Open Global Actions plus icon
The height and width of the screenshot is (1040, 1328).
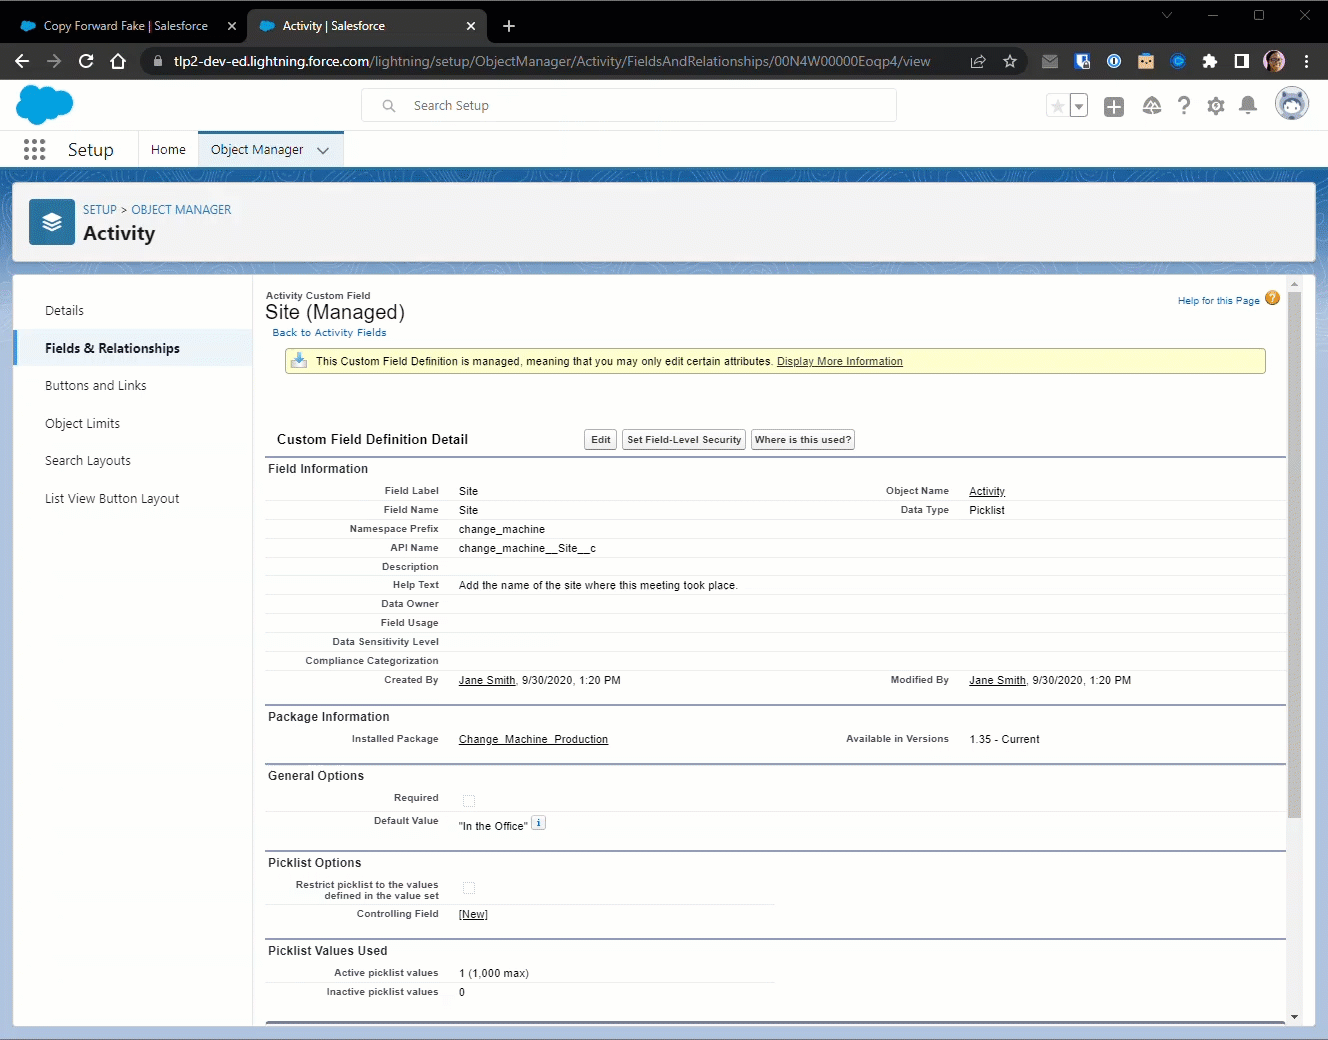1114,106
